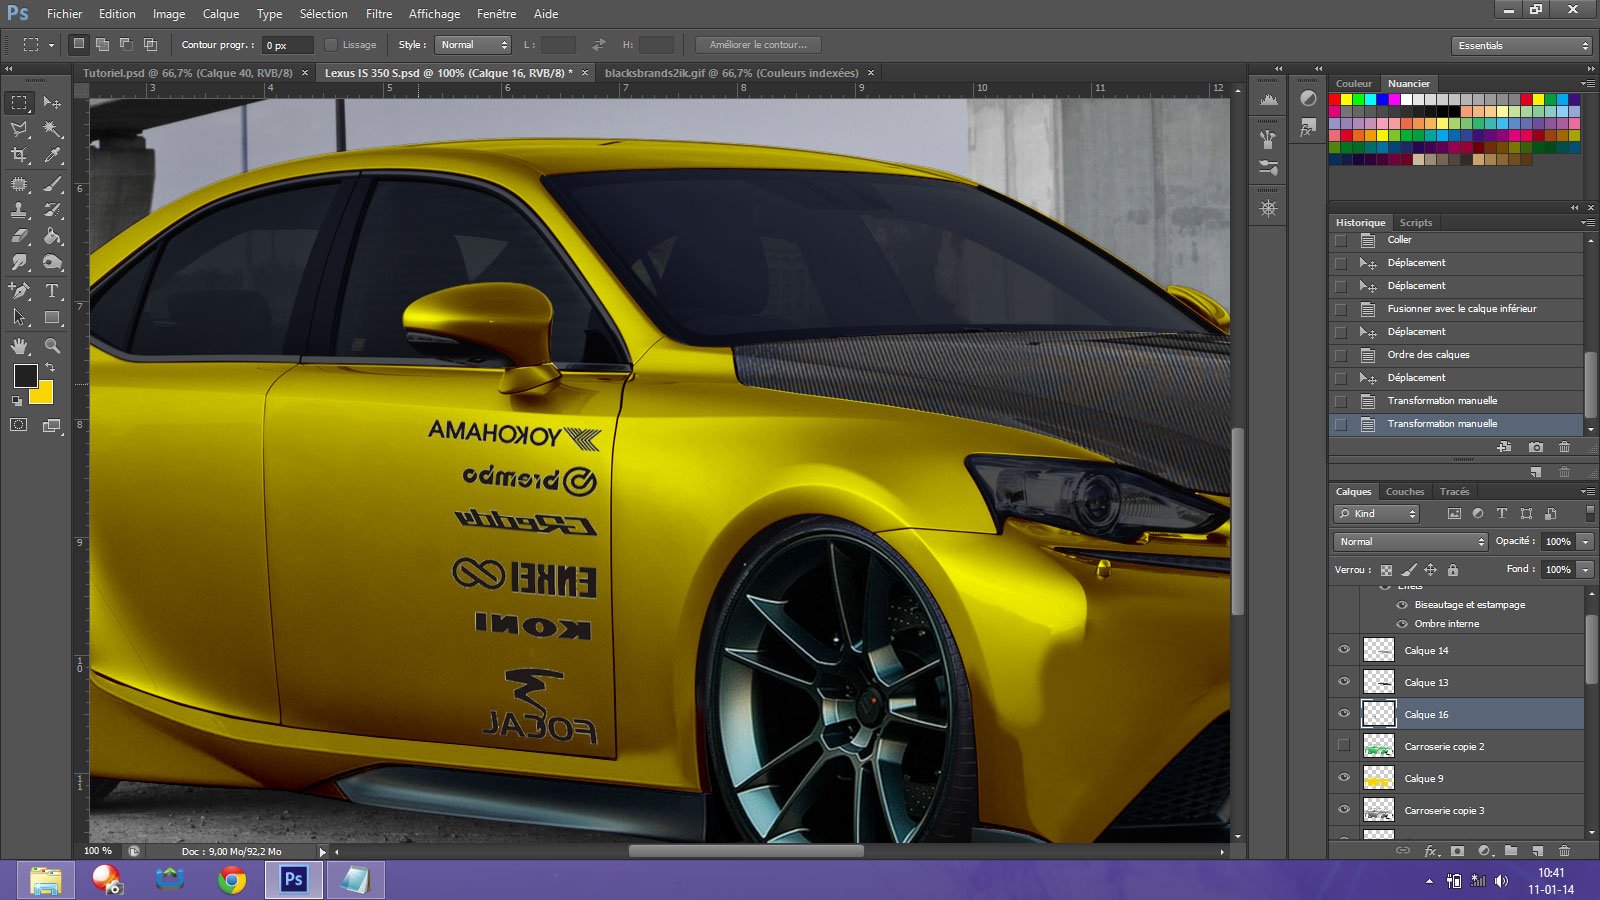This screenshot has height=900, width=1600.
Task: Click the yellow background color swatch
Action: coord(41,392)
